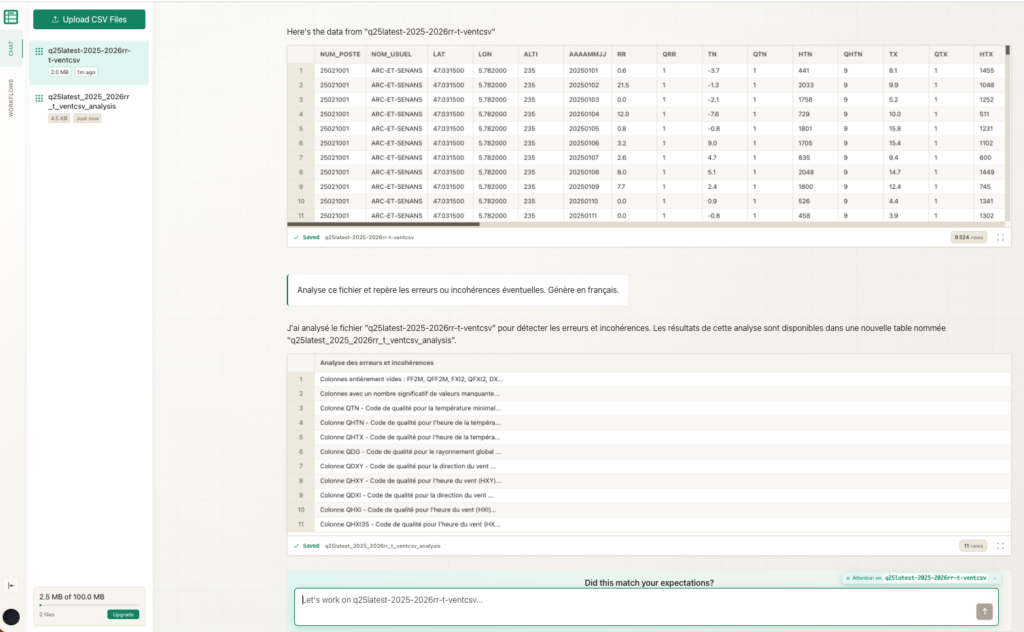The height and width of the screenshot is (632, 1024).
Task: Switch to the Workflows tab
Action: 11,98
